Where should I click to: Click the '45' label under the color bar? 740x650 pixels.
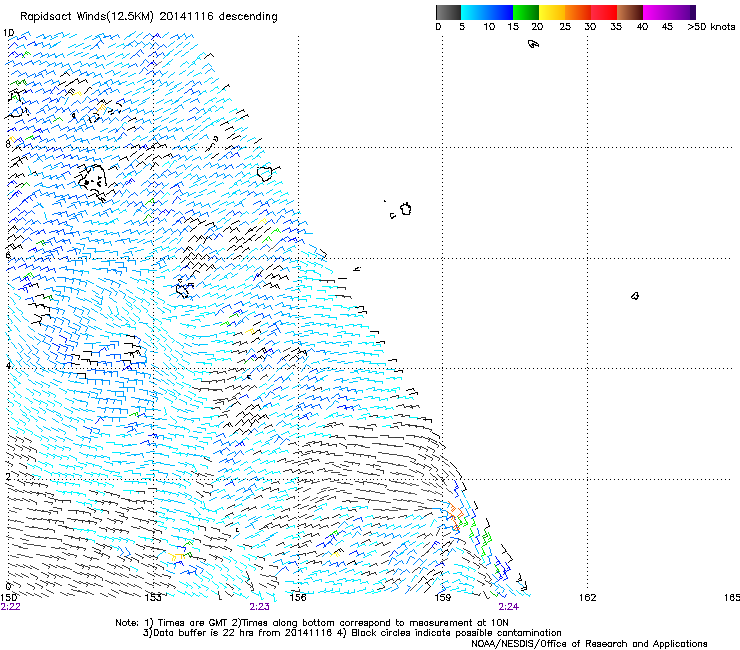pos(667,27)
